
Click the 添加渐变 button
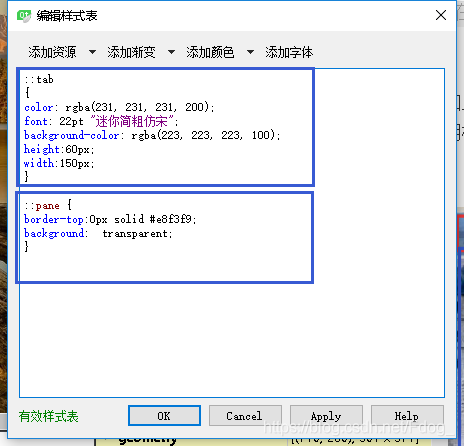[131, 52]
